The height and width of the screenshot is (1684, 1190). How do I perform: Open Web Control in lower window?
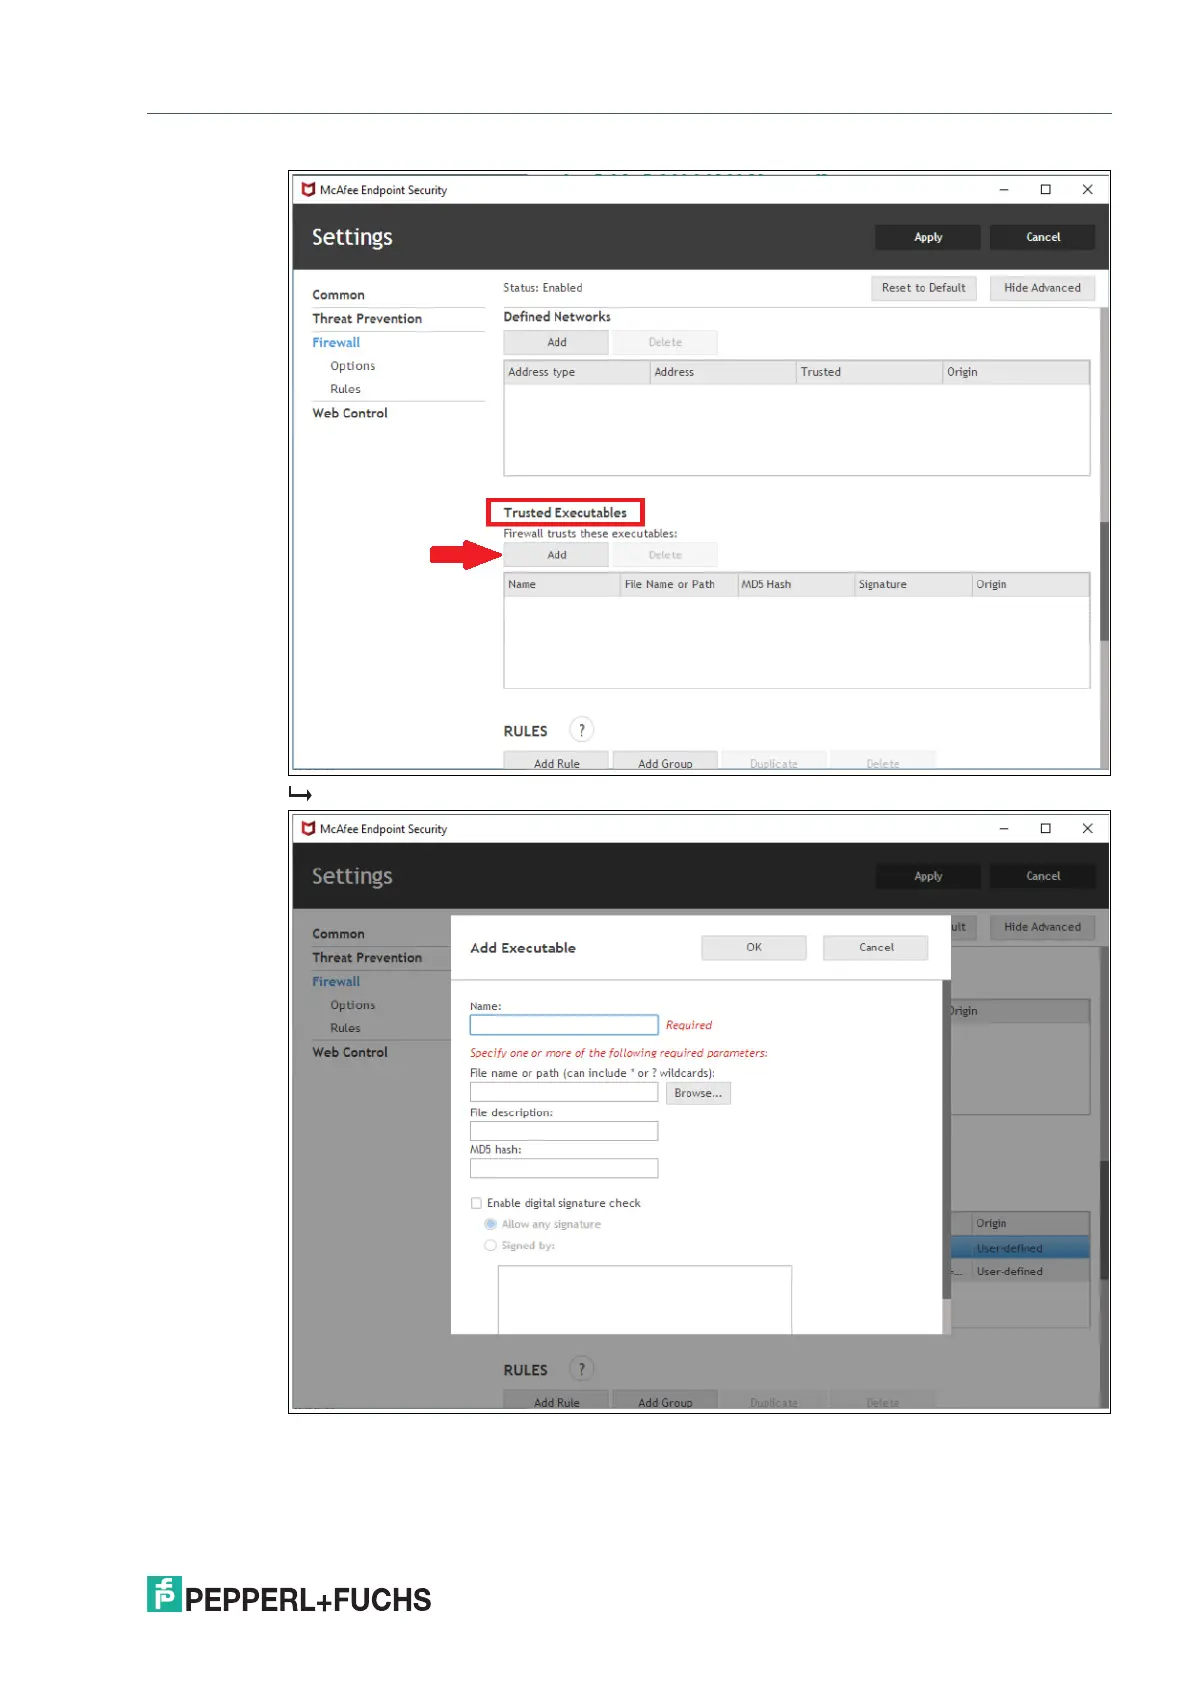click(x=350, y=1052)
